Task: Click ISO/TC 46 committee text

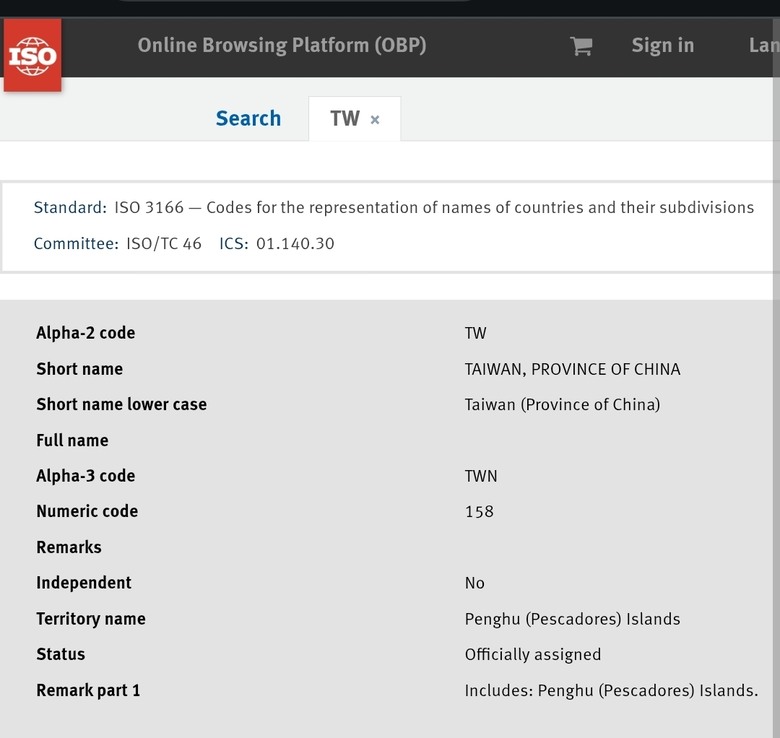Action: tap(164, 243)
